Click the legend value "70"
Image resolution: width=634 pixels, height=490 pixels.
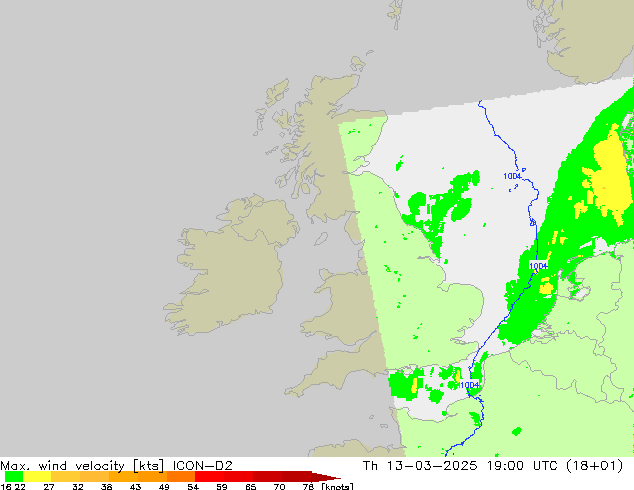279,486
